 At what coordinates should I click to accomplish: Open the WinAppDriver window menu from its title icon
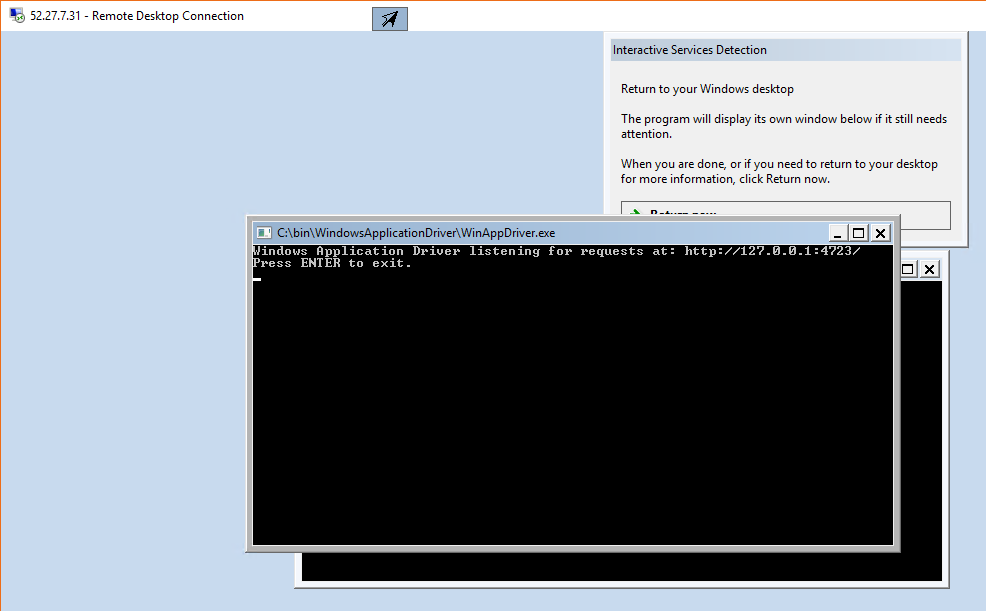263,232
